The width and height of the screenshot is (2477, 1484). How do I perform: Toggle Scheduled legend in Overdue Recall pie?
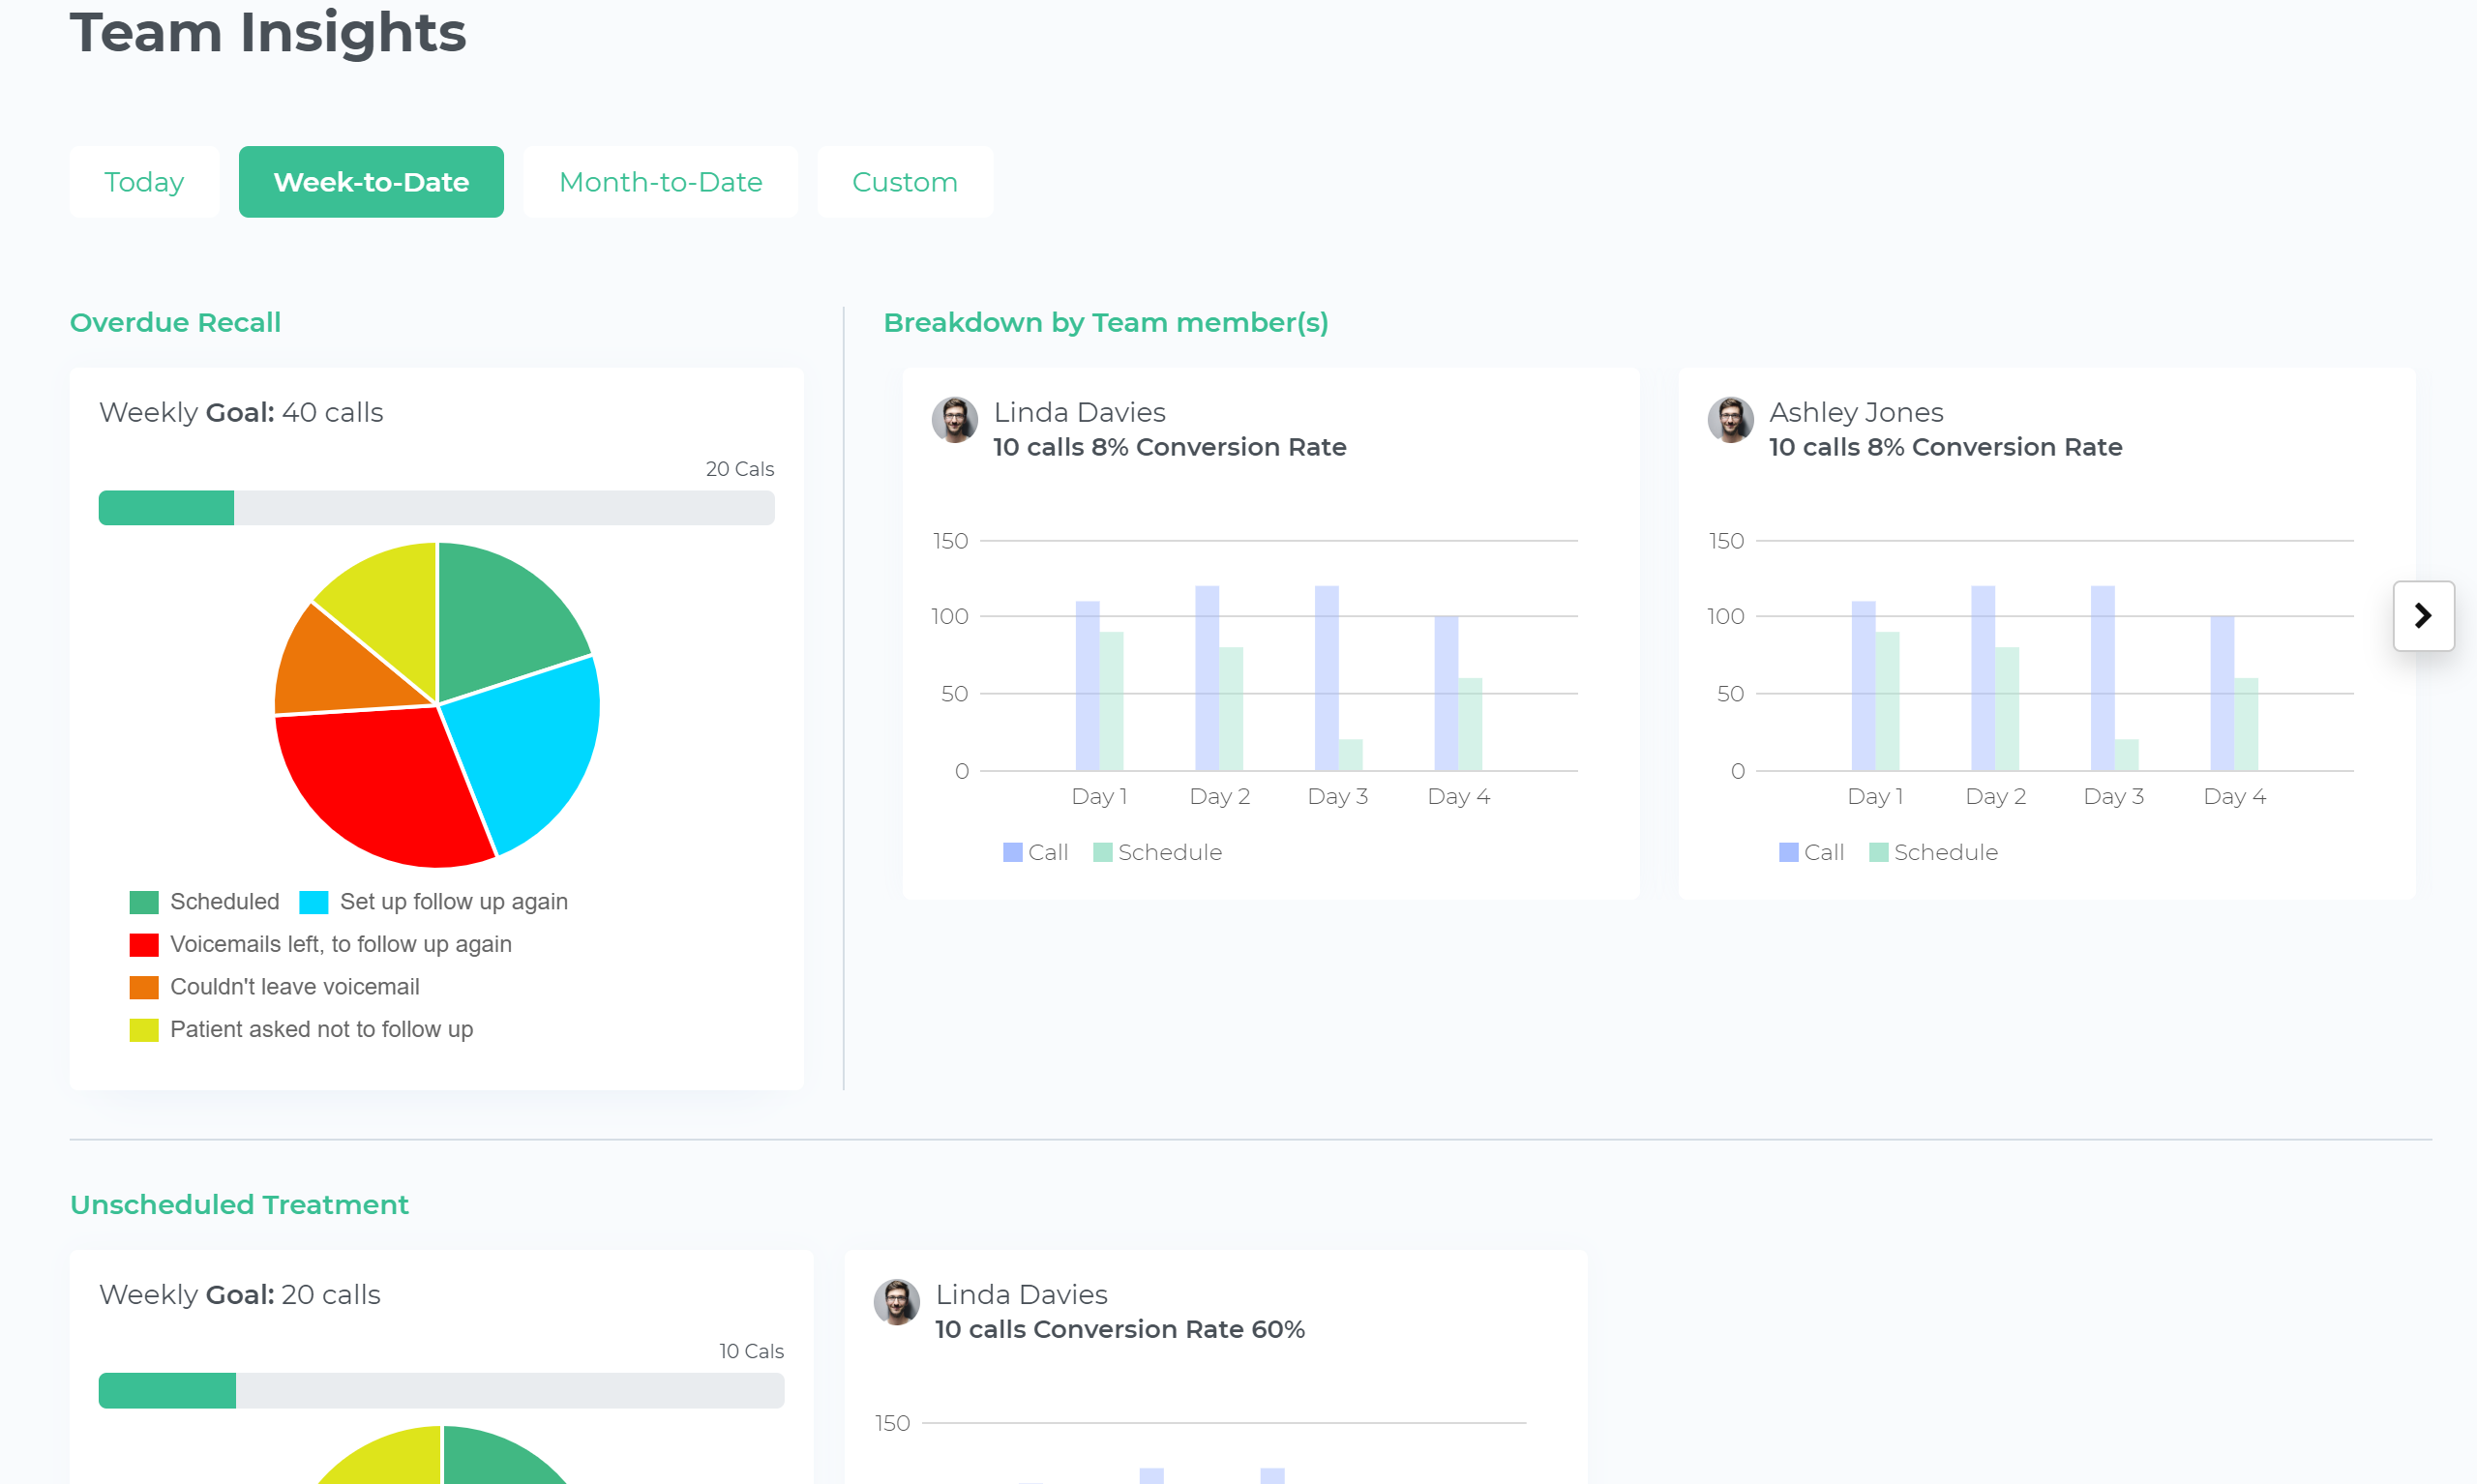tap(205, 902)
